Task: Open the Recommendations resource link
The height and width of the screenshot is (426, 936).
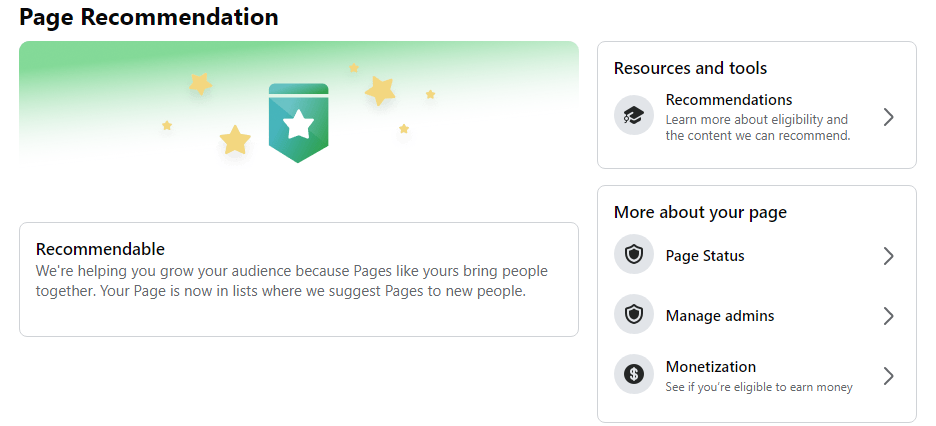Action: tap(756, 117)
